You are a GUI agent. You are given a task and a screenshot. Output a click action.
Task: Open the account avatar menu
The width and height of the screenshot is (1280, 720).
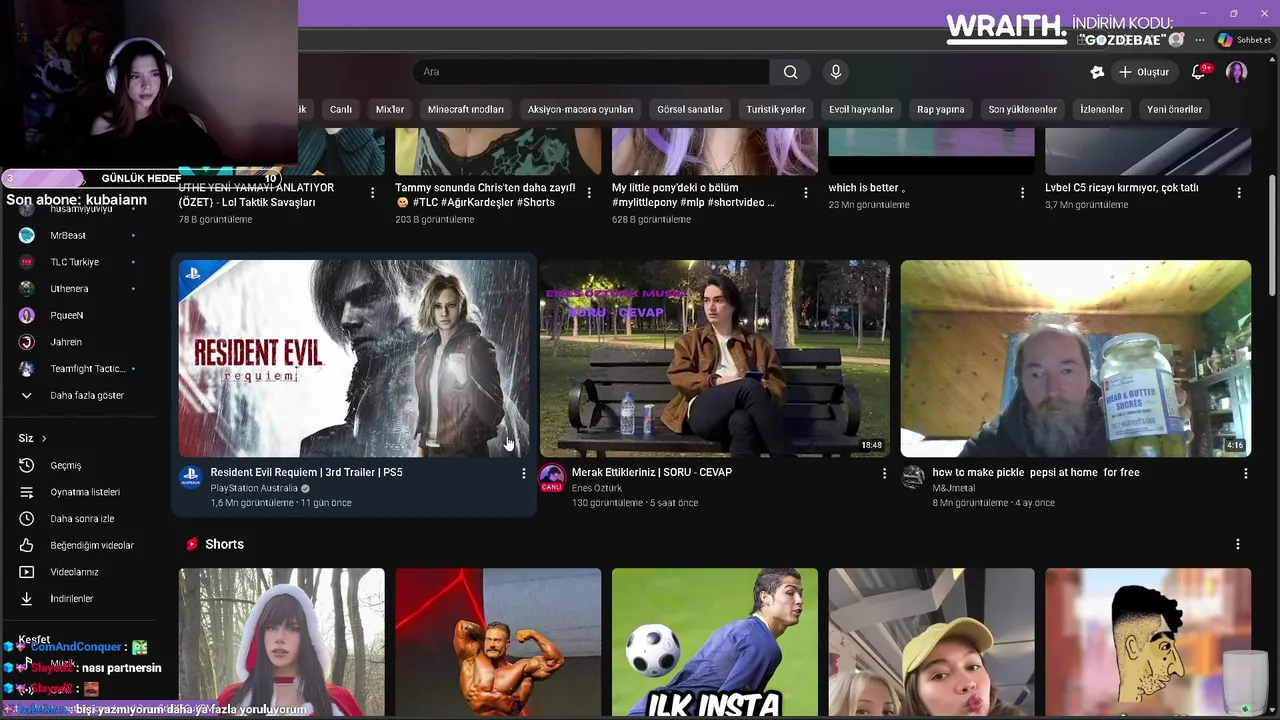[1237, 72]
